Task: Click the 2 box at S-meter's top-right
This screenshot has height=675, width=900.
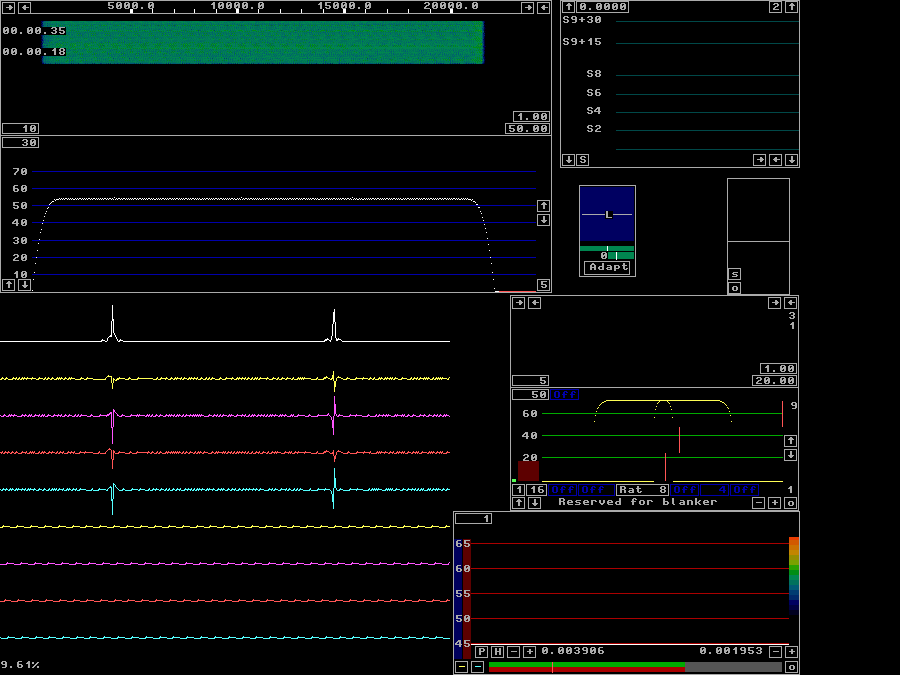Action: [775, 7]
